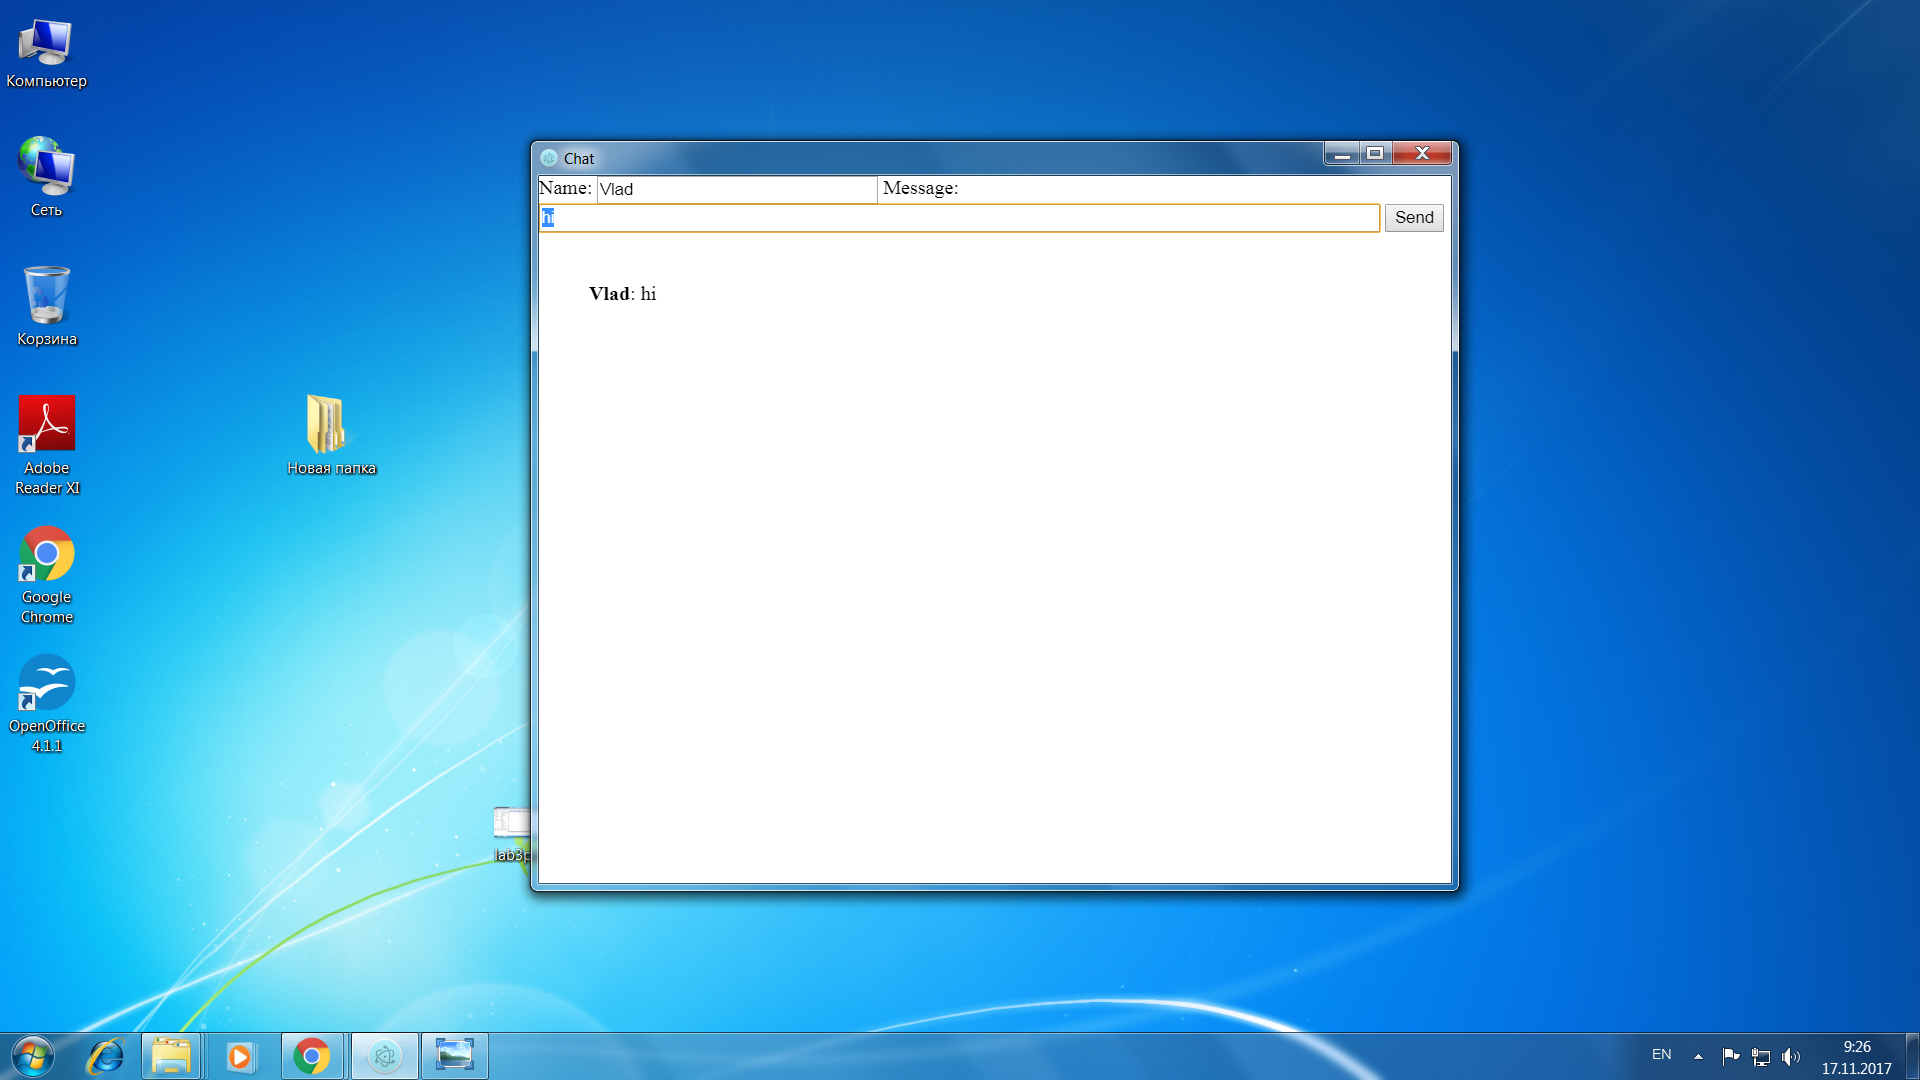Open Windows Explorer from the taskbar

click(171, 1056)
